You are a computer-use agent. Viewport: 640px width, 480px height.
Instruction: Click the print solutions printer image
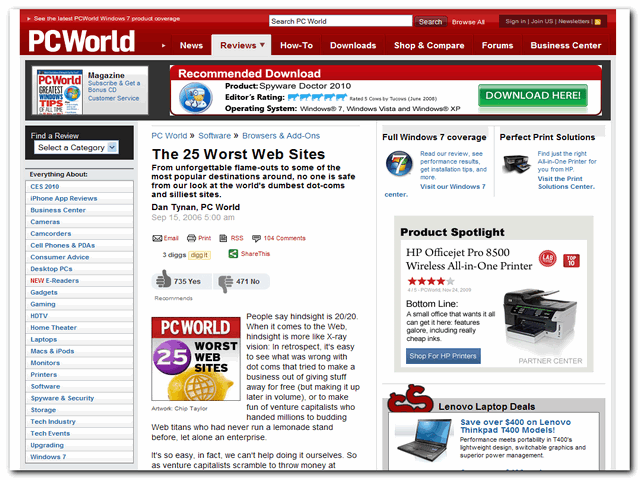516,164
